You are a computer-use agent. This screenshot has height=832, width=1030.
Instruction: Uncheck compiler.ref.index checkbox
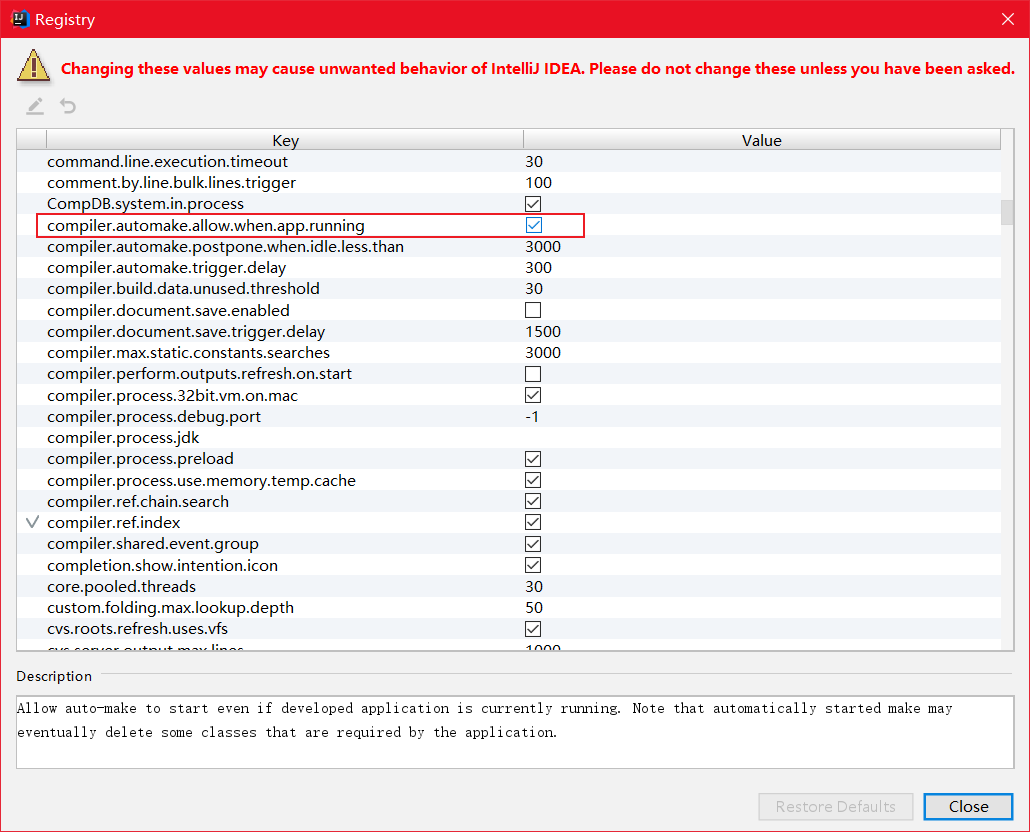coord(533,522)
